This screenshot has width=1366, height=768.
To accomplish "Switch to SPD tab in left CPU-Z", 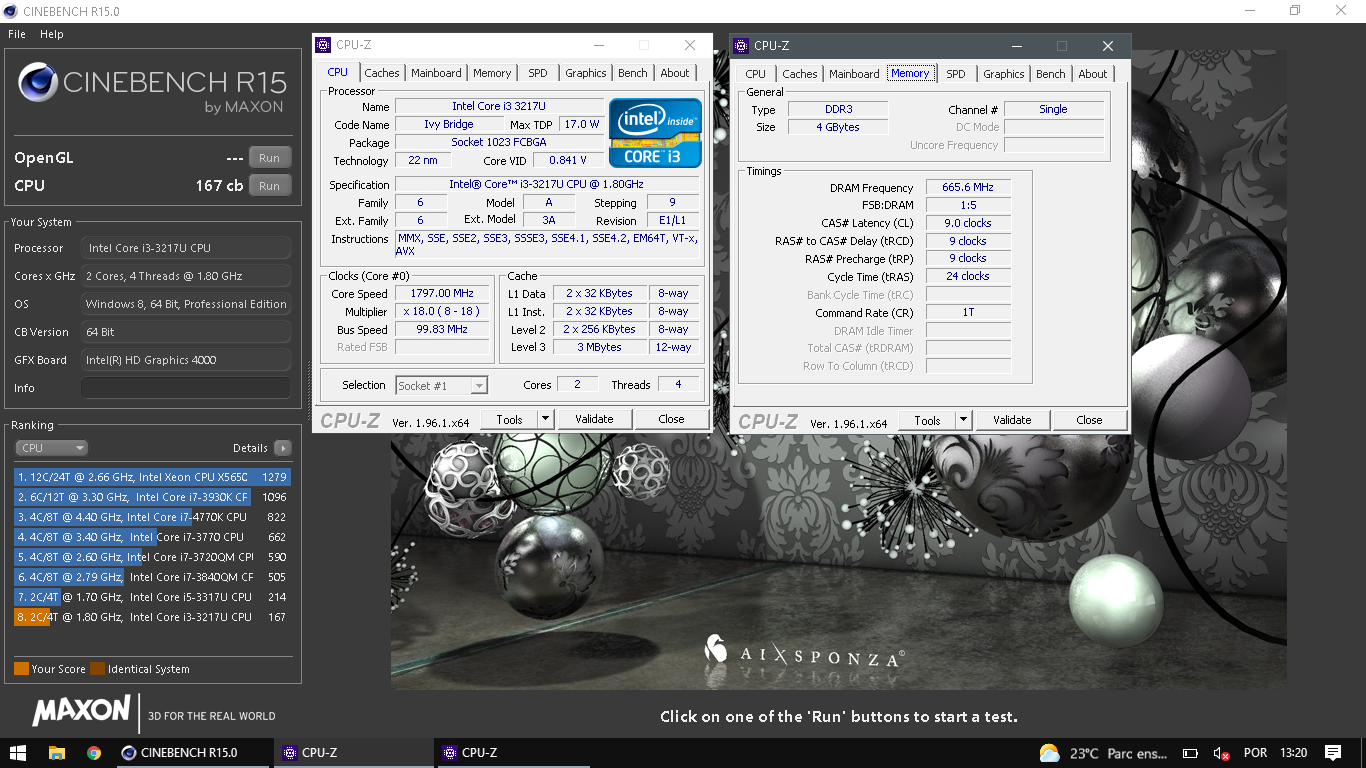I will (538, 73).
